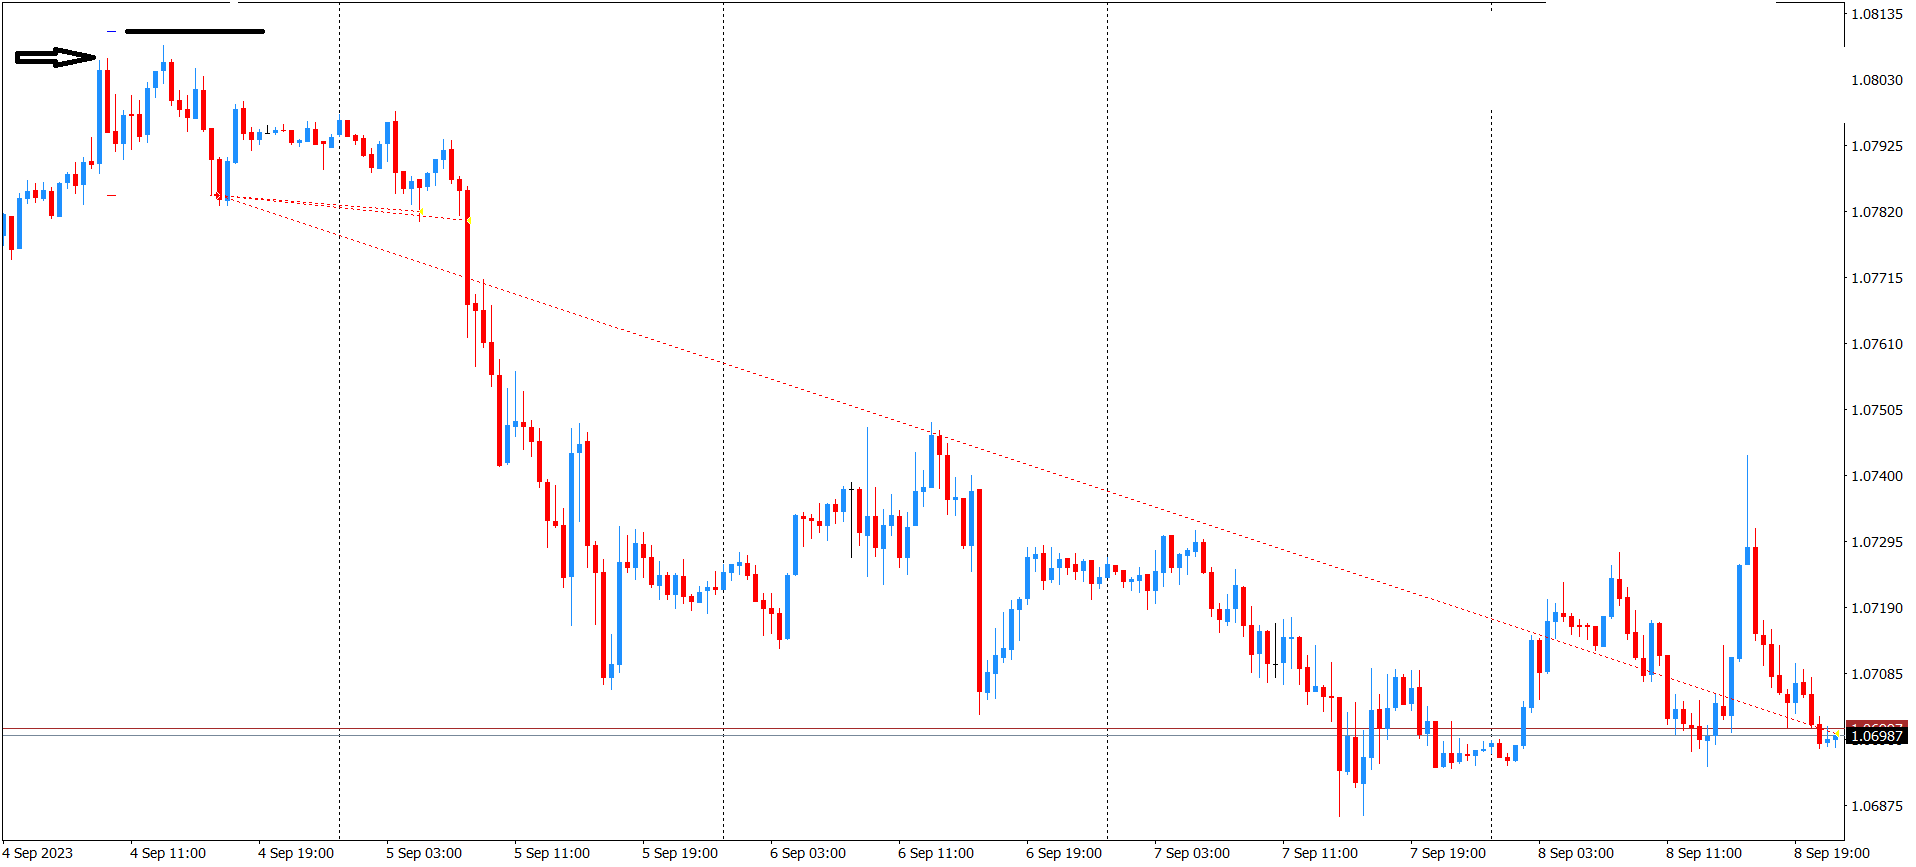Image resolution: width=1916 pixels, height=867 pixels.
Task: Click the 4 Sep 19:00 time label
Action: pos(296,853)
